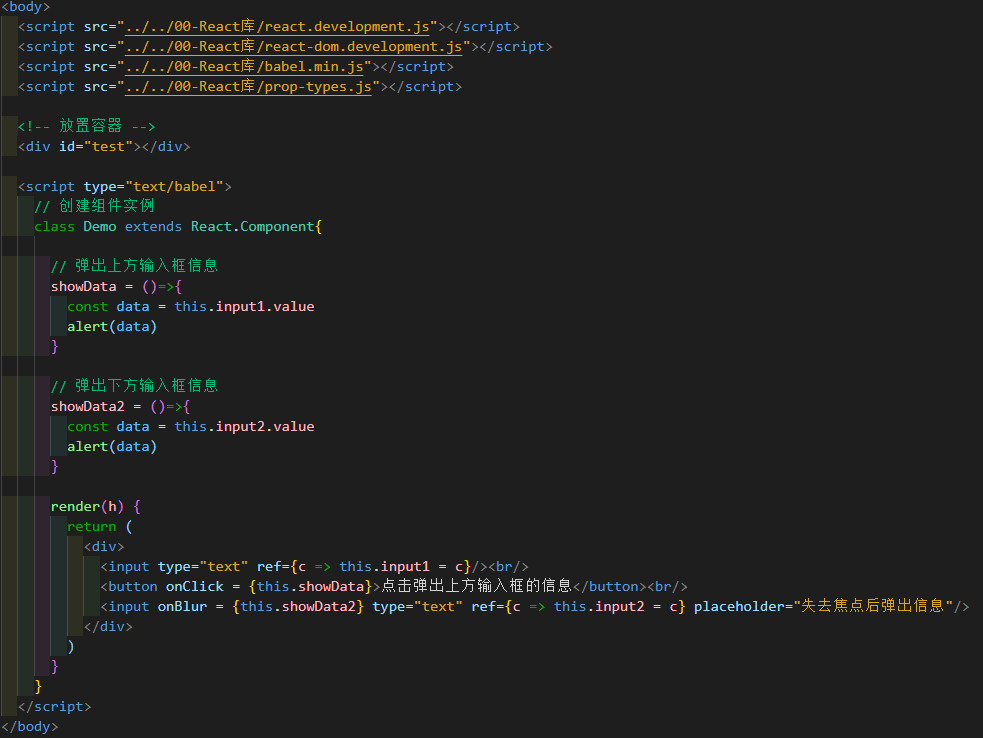Click the 弹出上方输入框信息 comment
Screen dimensions: 983x738
point(134,266)
